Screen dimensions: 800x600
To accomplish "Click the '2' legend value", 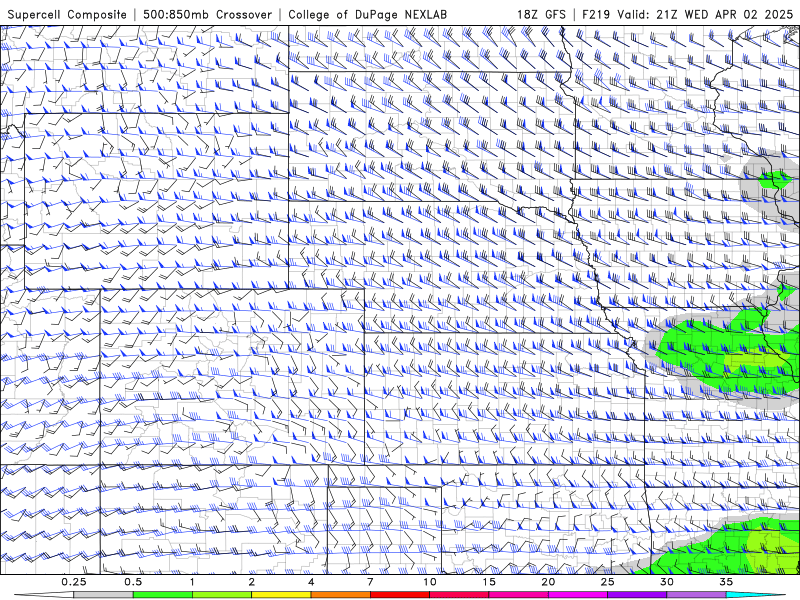I will tap(252, 582).
